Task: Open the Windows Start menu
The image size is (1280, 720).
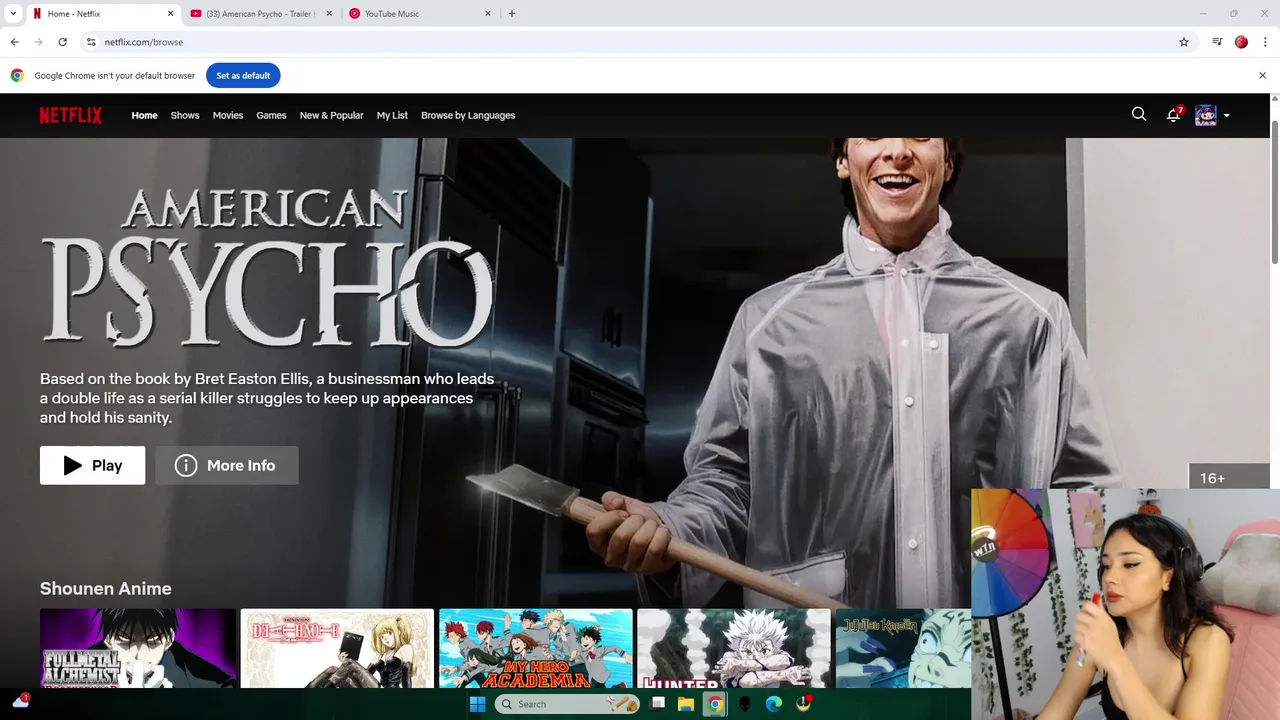Action: 477,704
